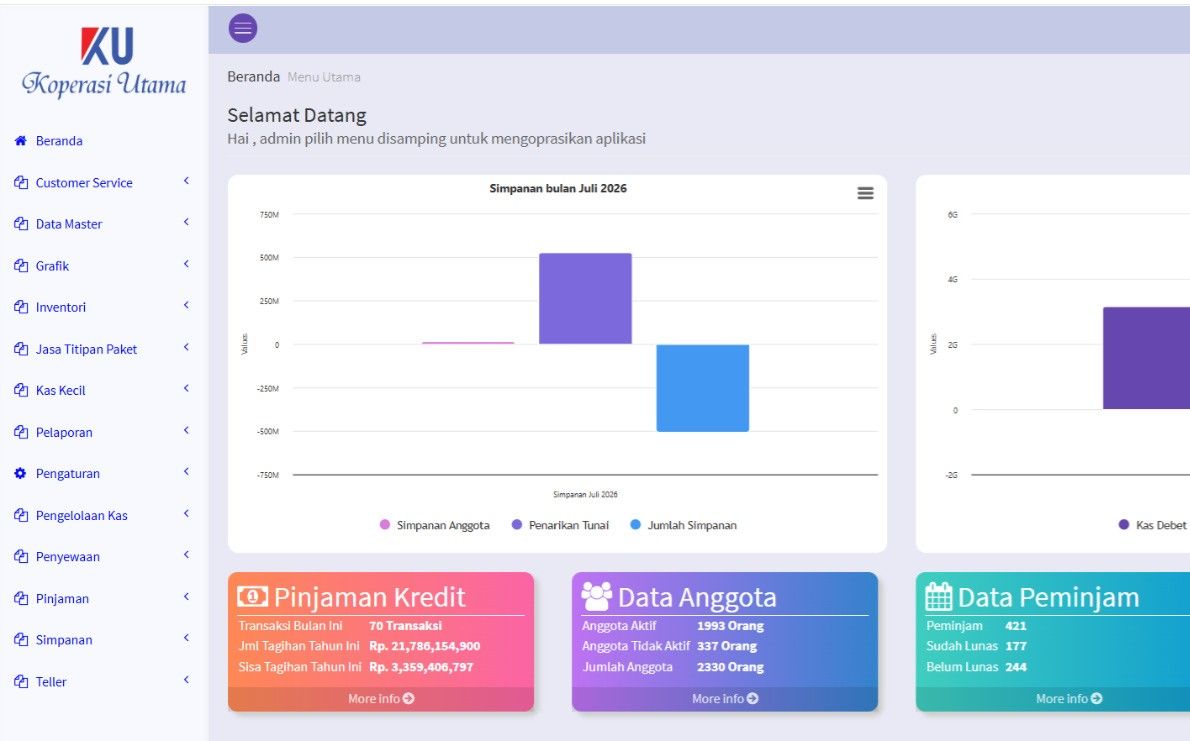
Task: Open the Pinjaman menu item
Action: pyautogui.click(x=62, y=598)
